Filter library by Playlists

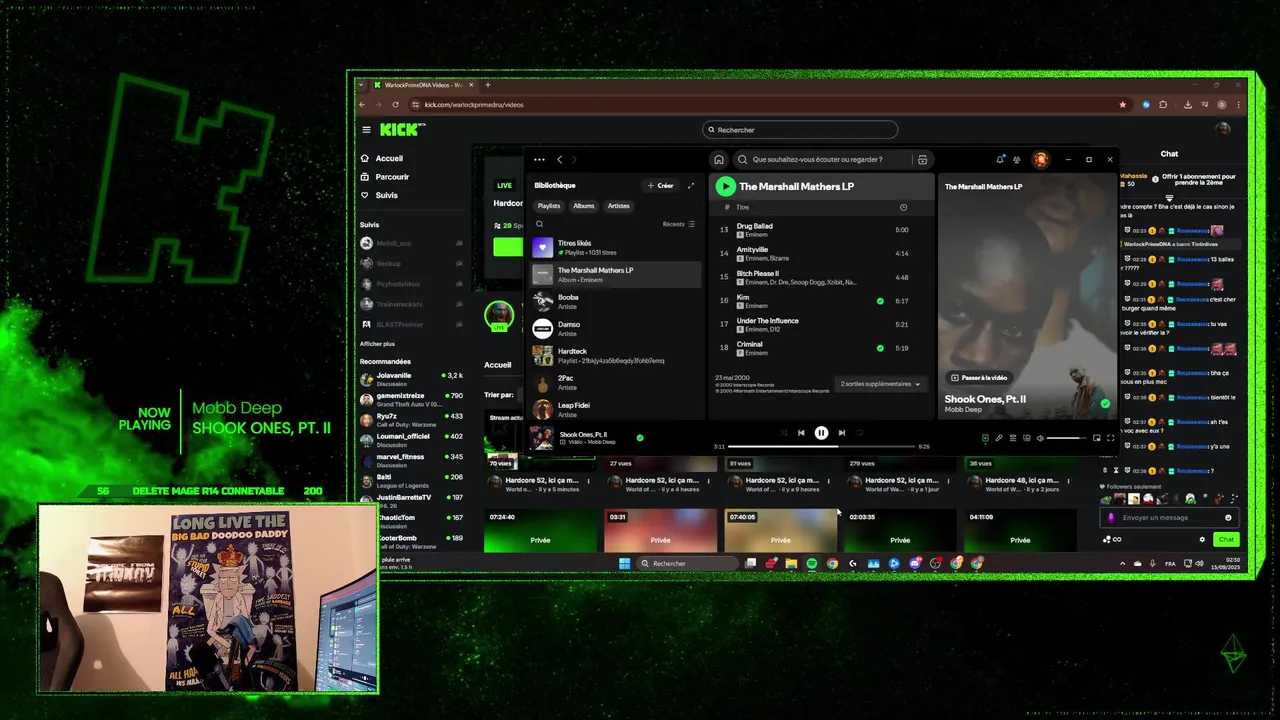[549, 206]
